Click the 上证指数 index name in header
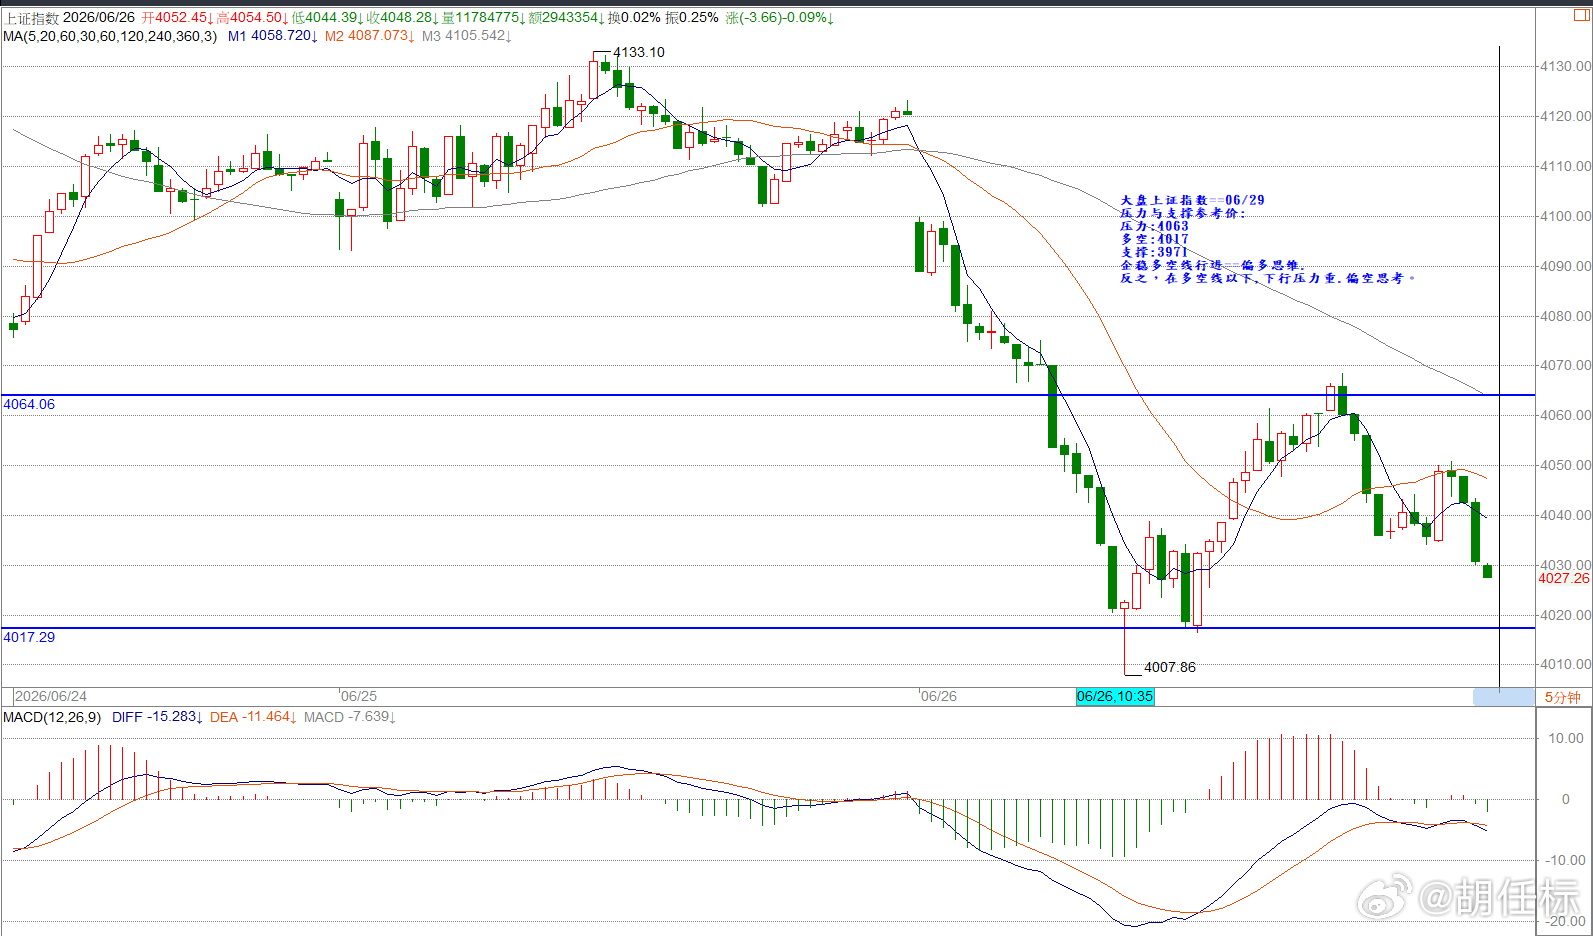Viewport: 1593px width, 936px height. click(31, 18)
